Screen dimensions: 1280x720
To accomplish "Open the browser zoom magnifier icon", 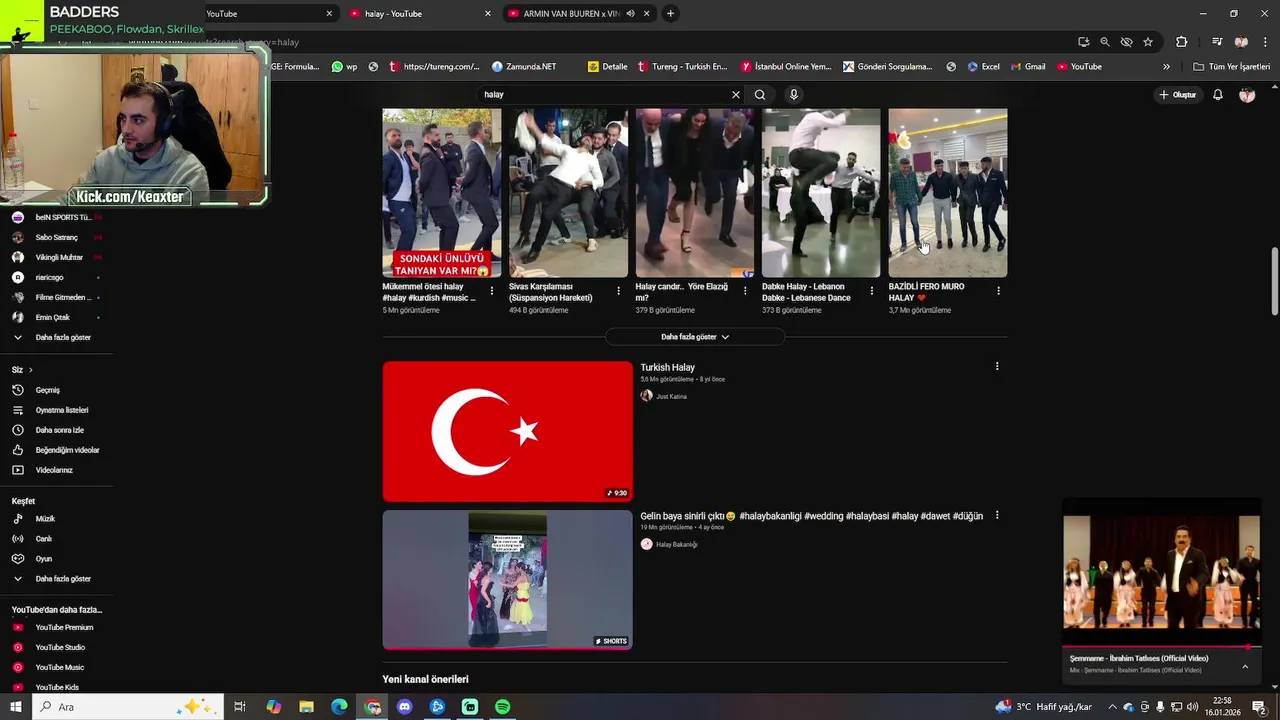I will click(x=1105, y=42).
